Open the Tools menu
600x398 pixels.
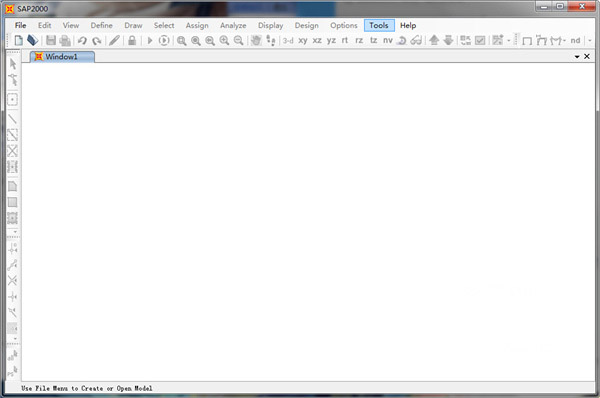[379, 25]
